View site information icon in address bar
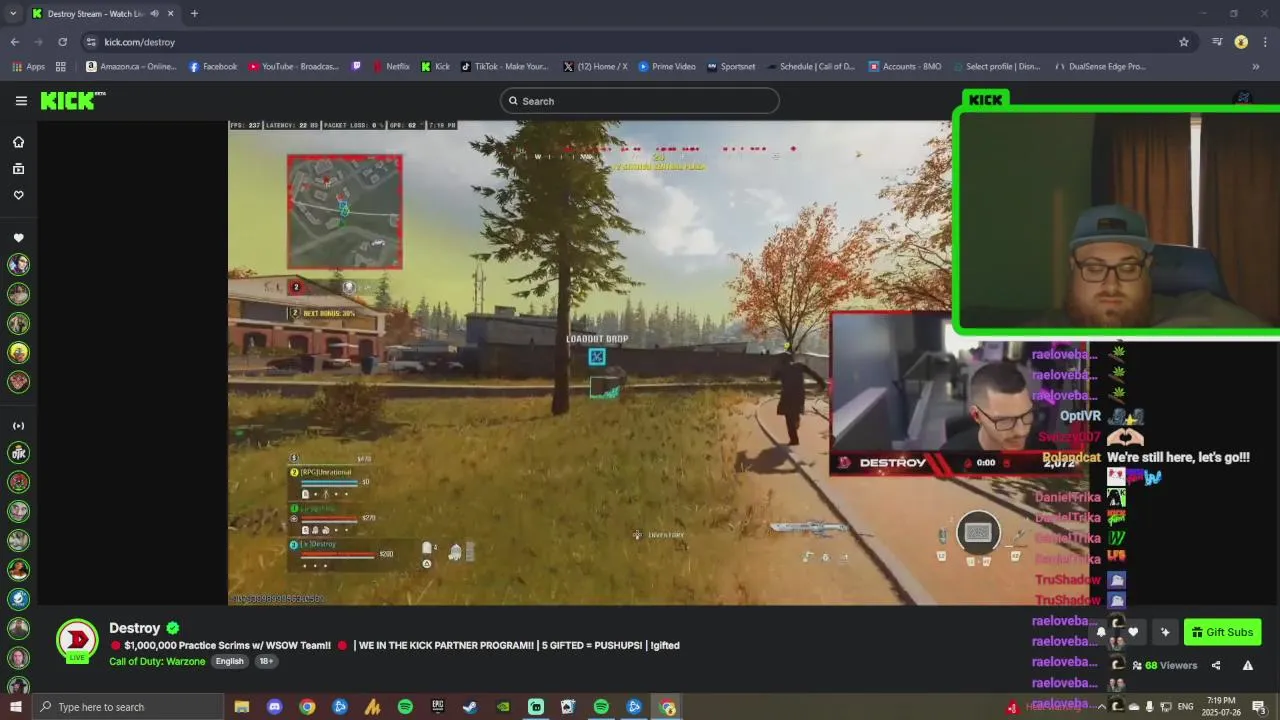Image resolution: width=1280 pixels, height=720 pixels. (91, 42)
